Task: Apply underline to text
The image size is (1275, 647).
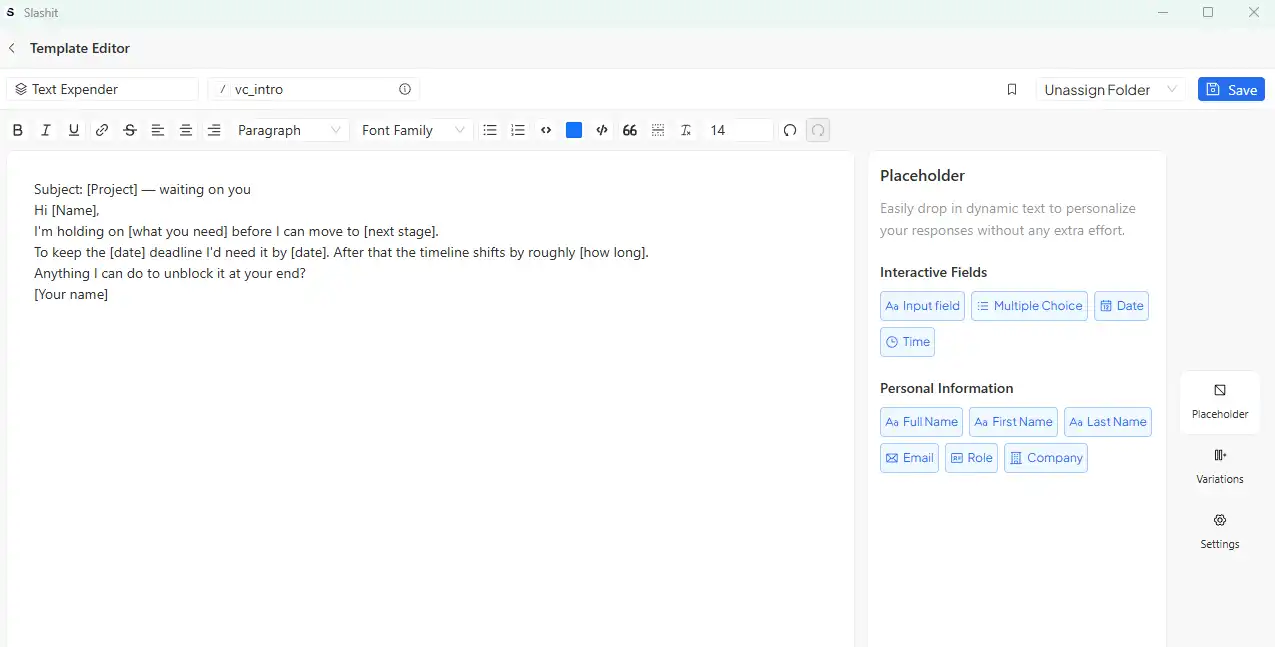Action: coord(74,130)
